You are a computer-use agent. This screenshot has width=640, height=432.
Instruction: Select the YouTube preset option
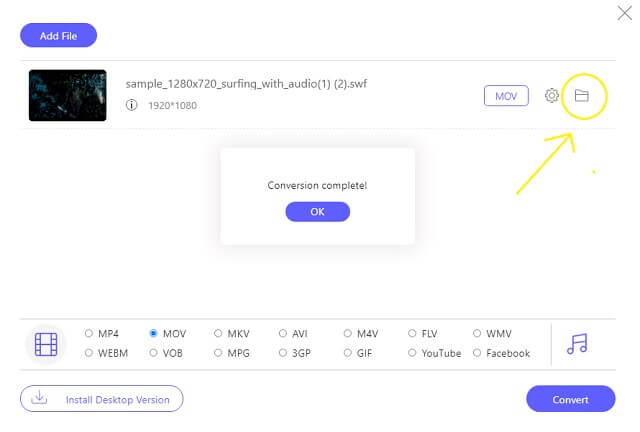(413, 353)
